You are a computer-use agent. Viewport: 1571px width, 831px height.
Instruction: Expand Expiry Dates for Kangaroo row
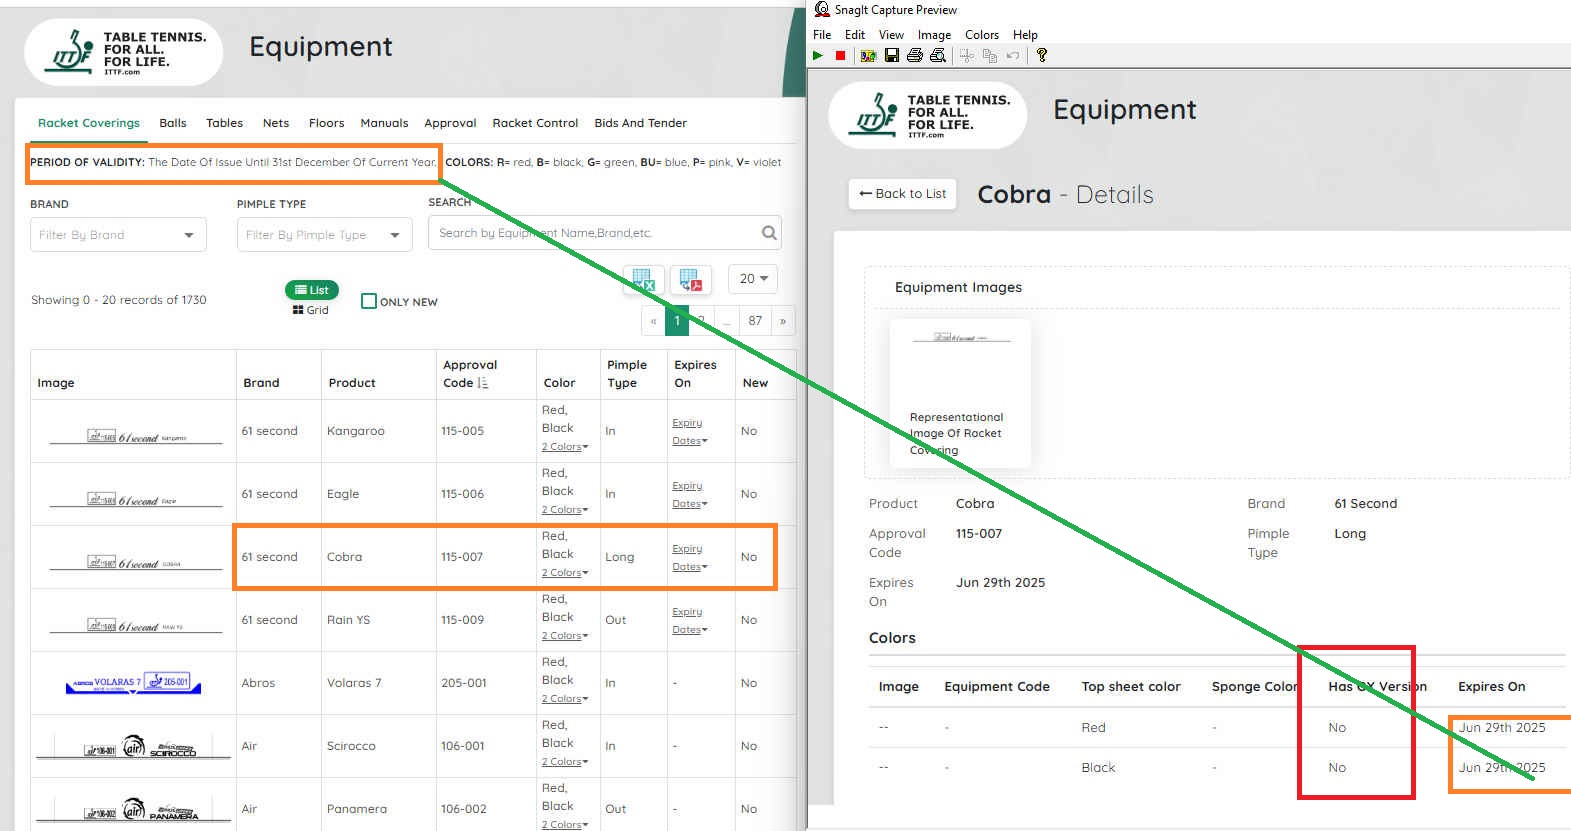tap(689, 432)
